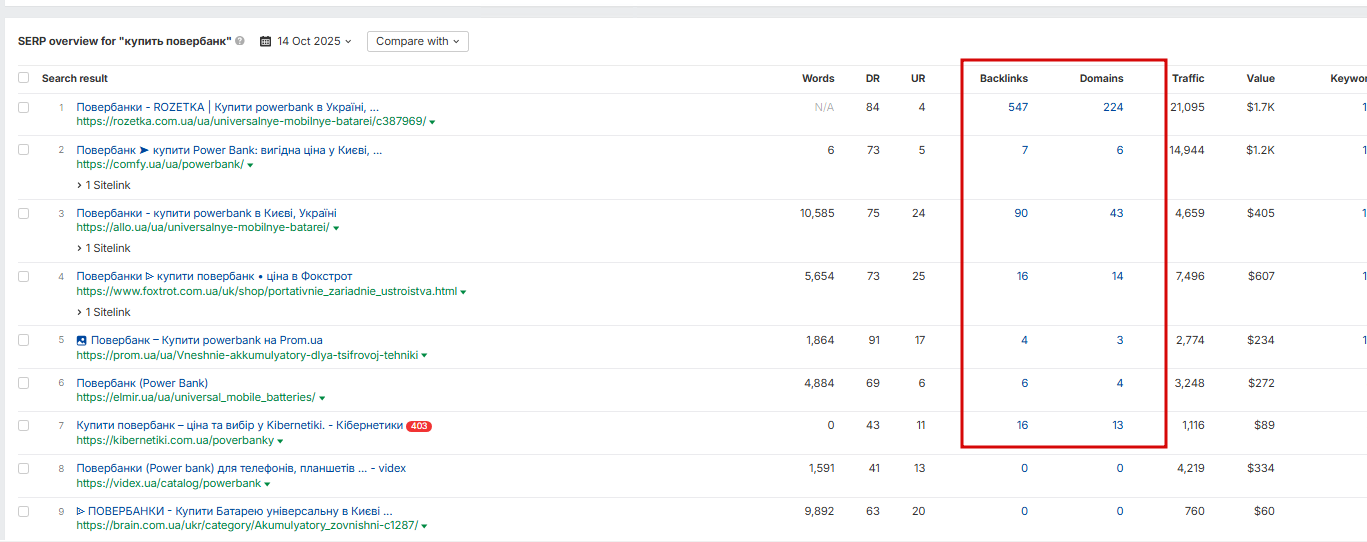1367x542 pixels.
Task: Open domains count 224 for ROZETKA
Action: (1113, 107)
